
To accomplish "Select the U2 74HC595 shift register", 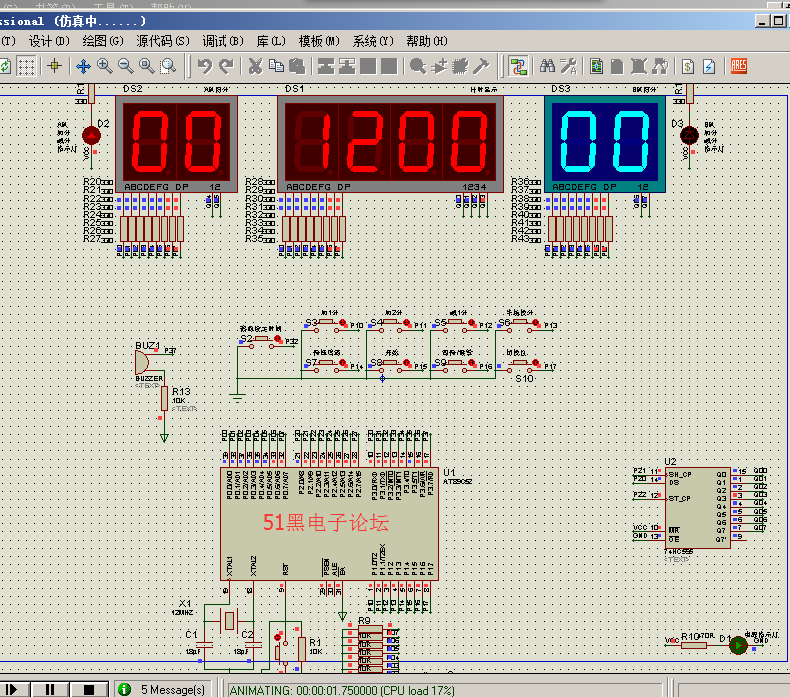I will (x=698, y=508).
